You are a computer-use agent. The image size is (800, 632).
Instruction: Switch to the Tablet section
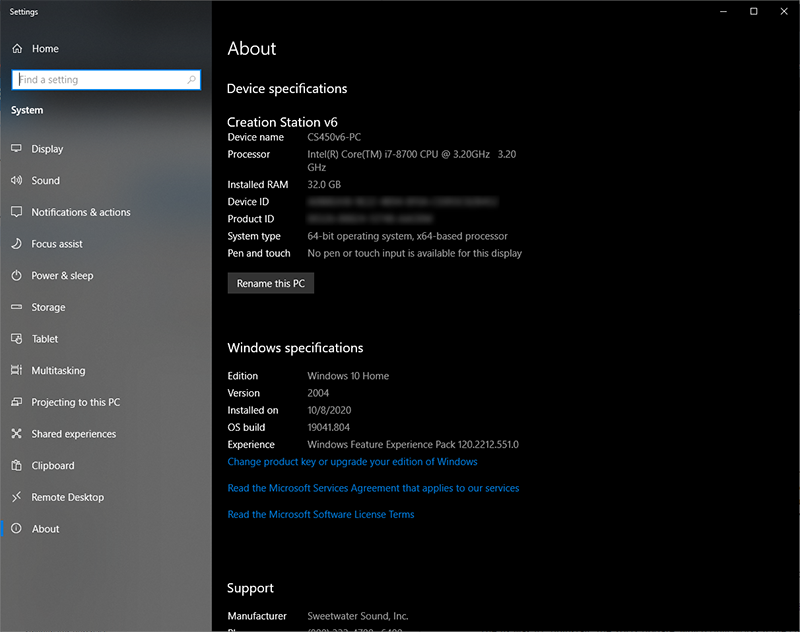click(x=45, y=339)
